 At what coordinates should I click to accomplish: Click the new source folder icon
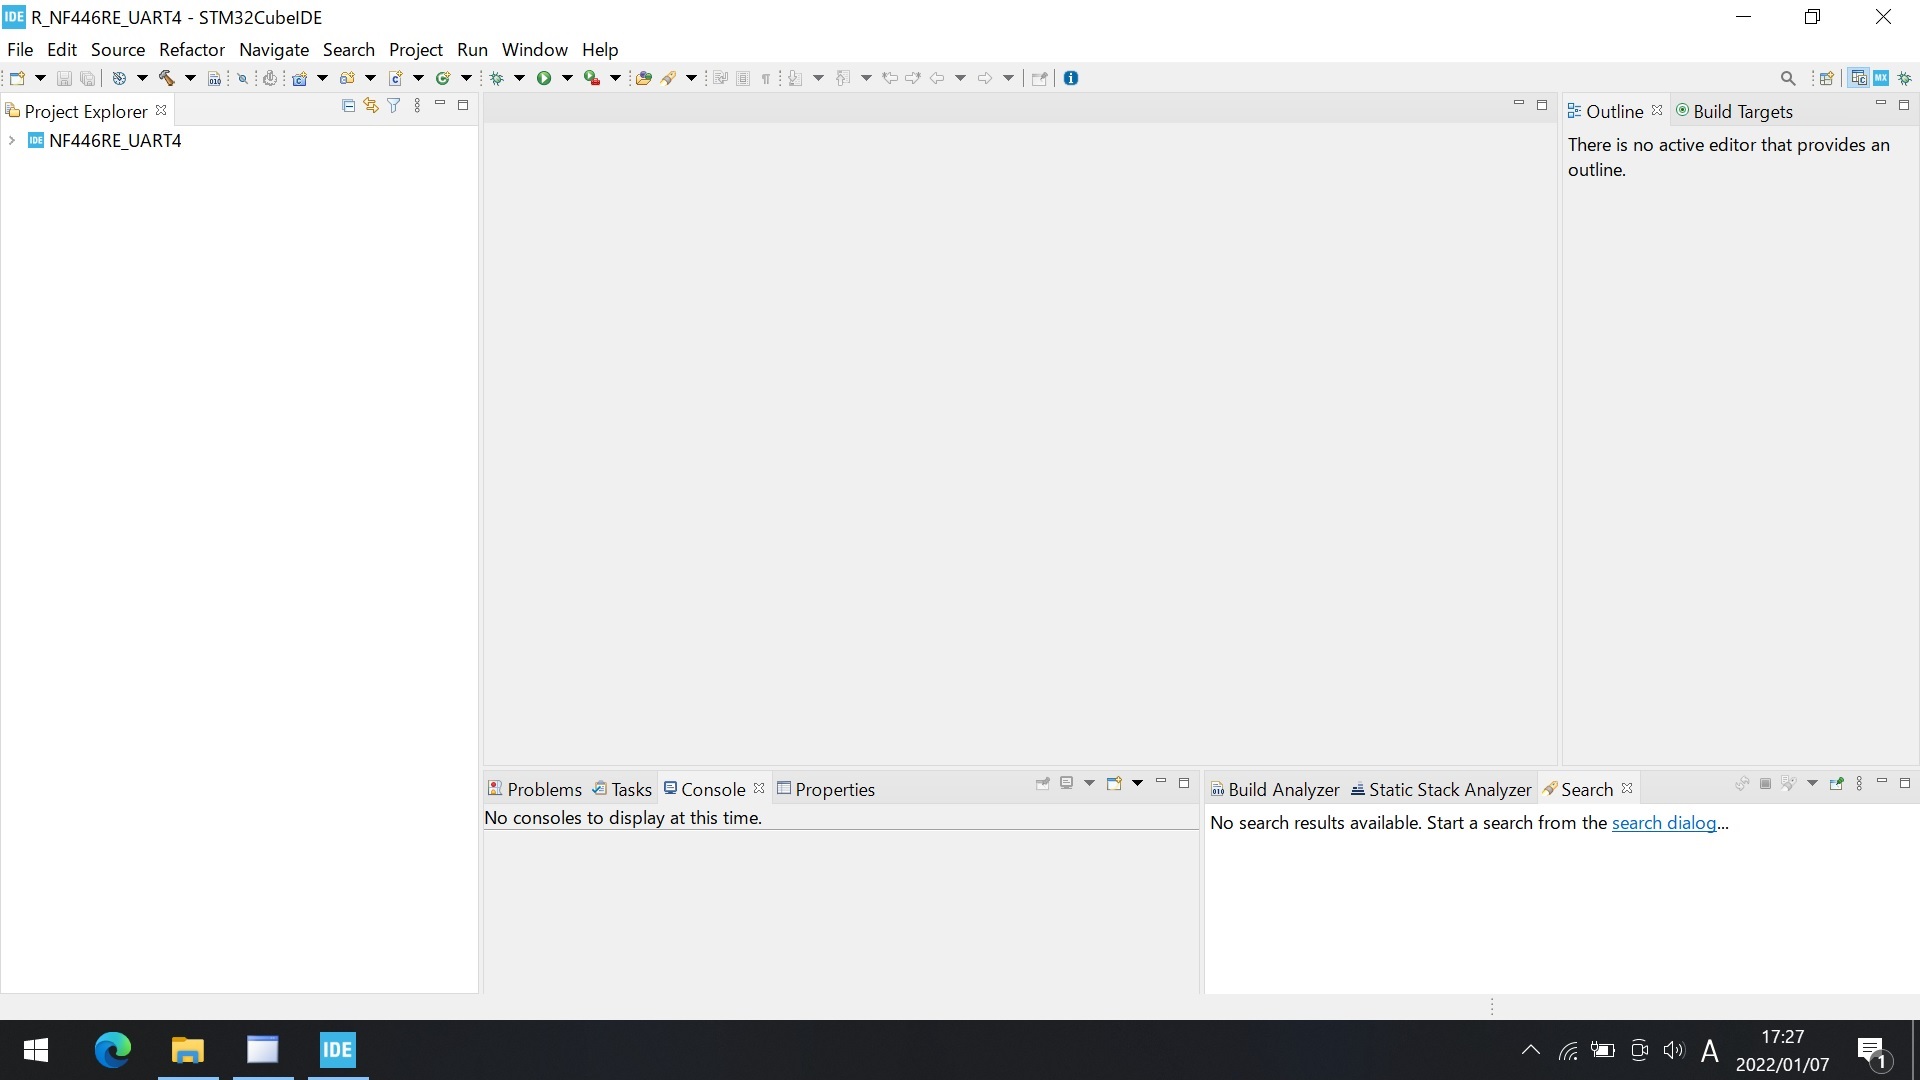347,78
